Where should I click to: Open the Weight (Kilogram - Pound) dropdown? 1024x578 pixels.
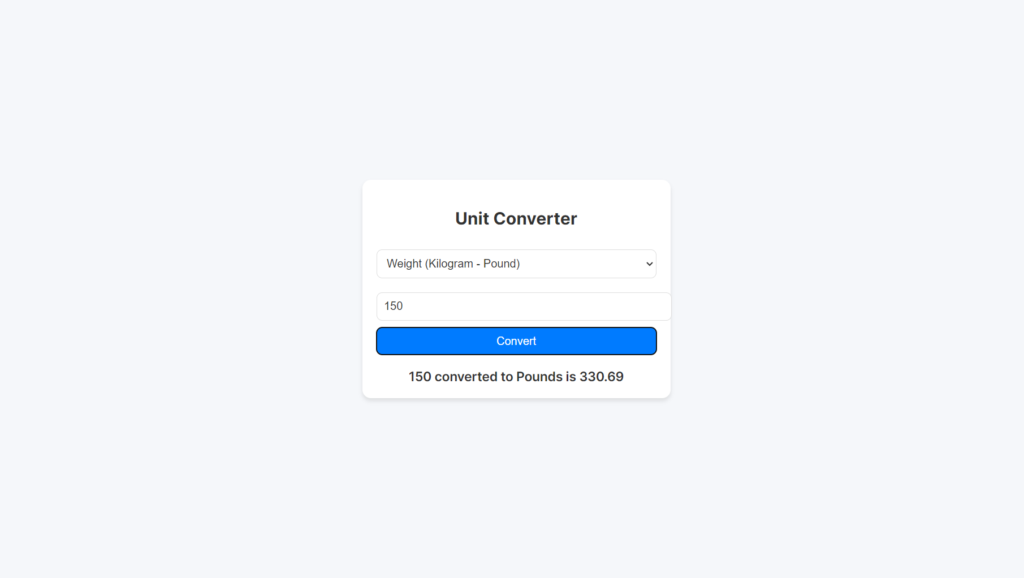(516, 264)
